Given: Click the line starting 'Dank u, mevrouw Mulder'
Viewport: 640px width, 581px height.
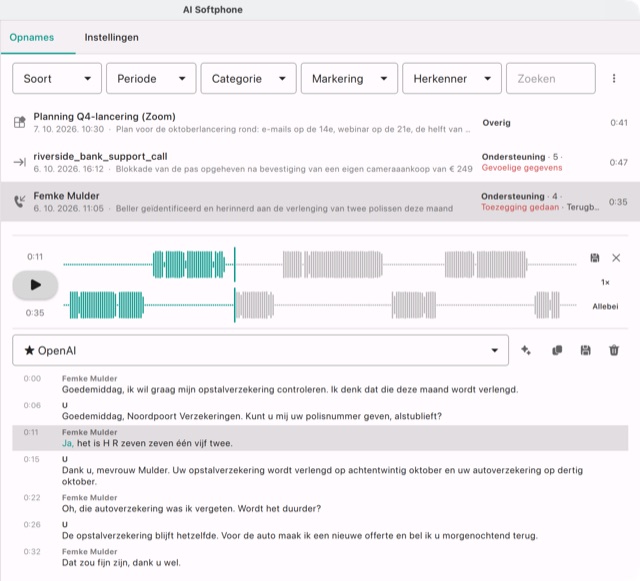Looking at the screenshot, I should (322, 476).
